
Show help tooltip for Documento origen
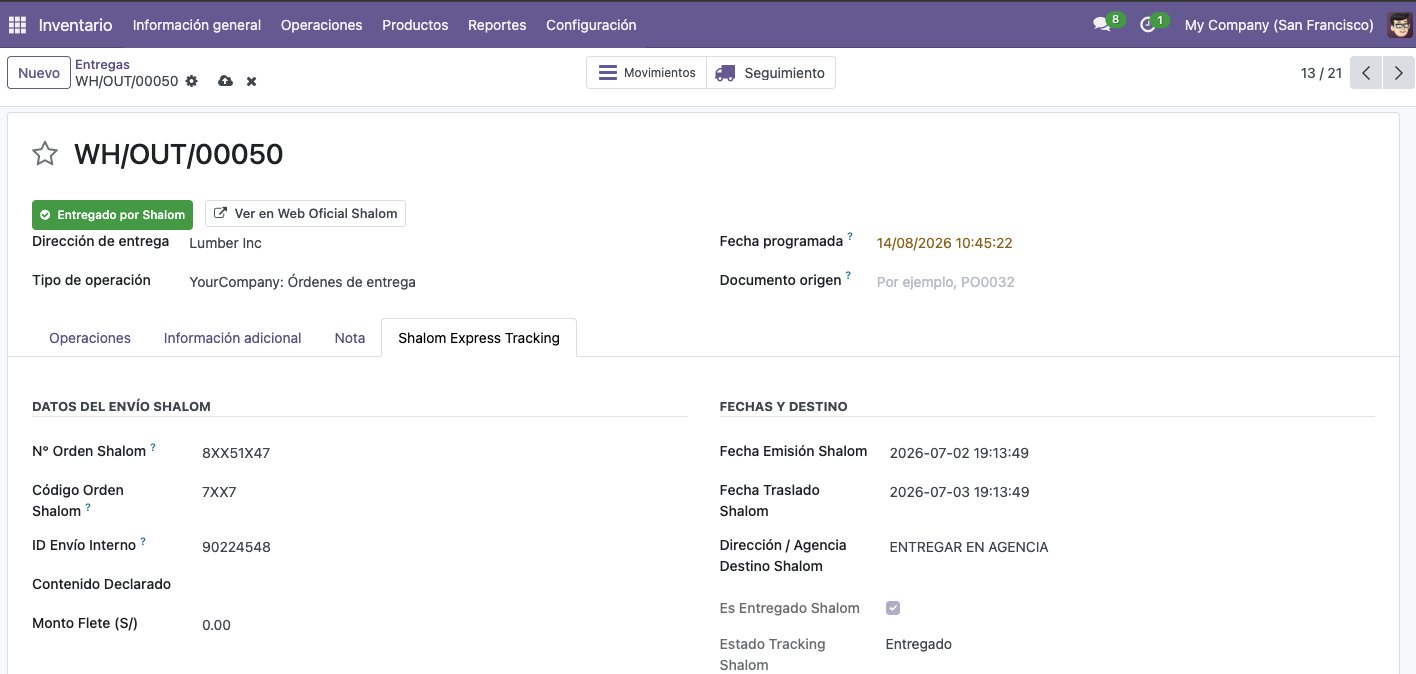(x=848, y=276)
